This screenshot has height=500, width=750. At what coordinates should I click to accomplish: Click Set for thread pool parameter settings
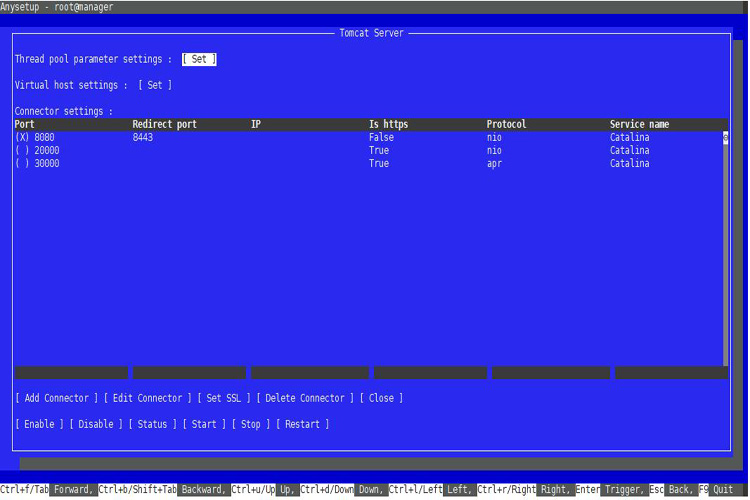click(199, 59)
